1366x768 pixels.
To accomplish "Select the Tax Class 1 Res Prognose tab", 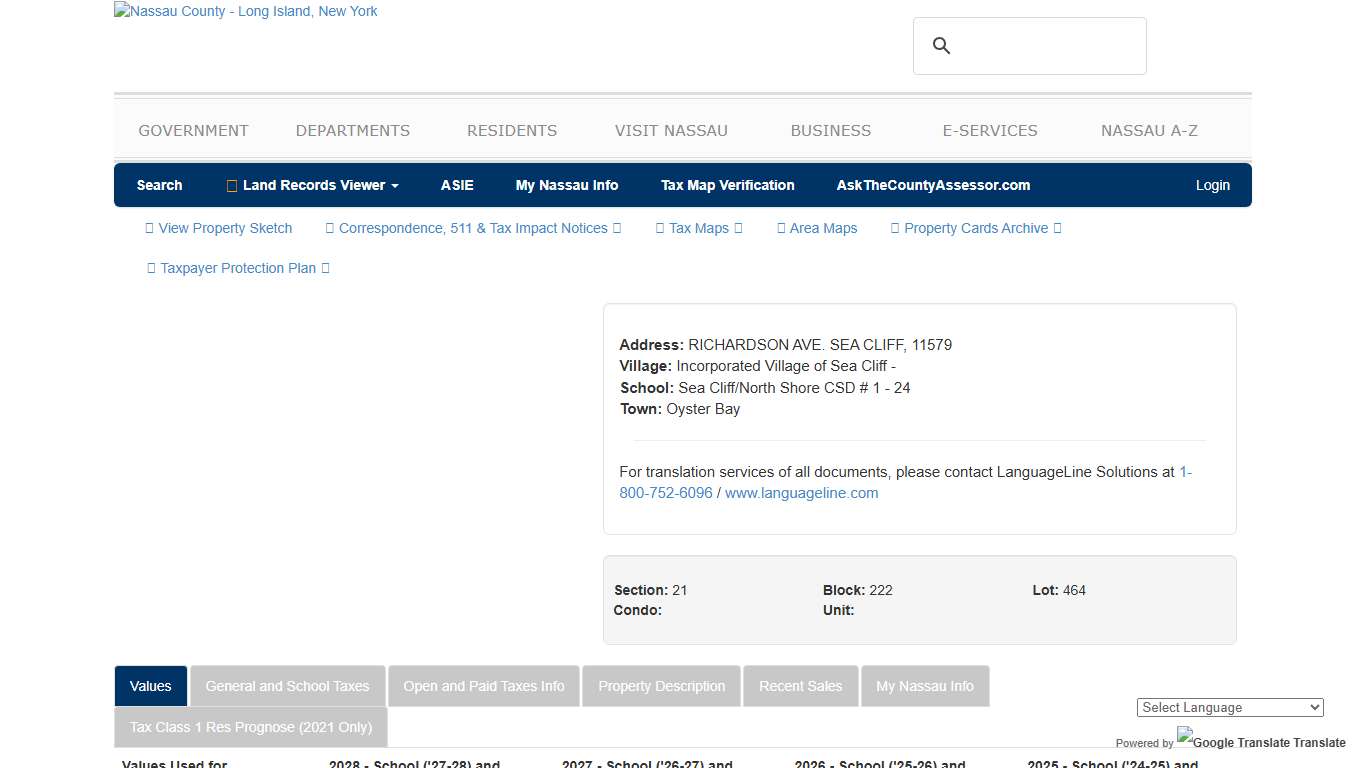I will point(250,727).
